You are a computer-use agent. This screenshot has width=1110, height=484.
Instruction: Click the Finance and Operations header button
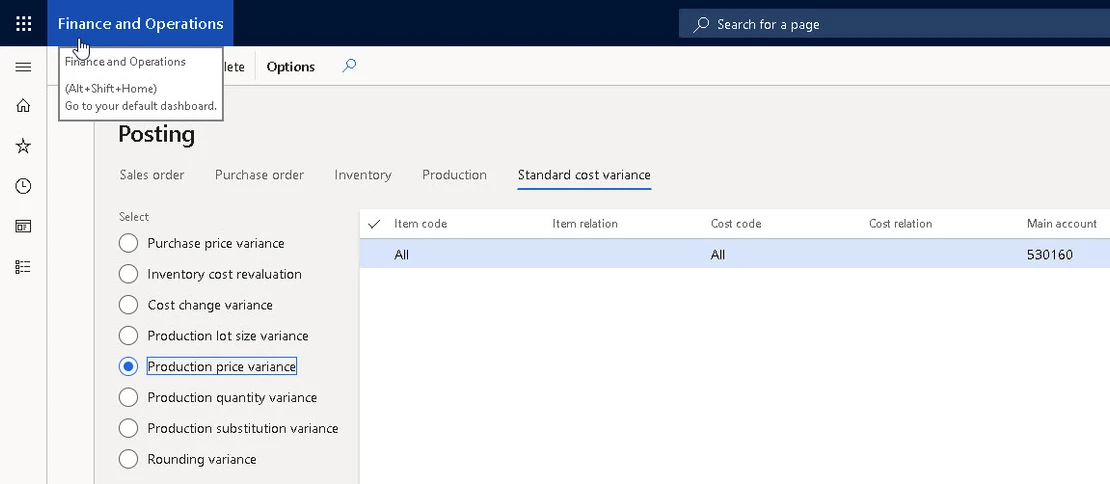pos(140,23)
